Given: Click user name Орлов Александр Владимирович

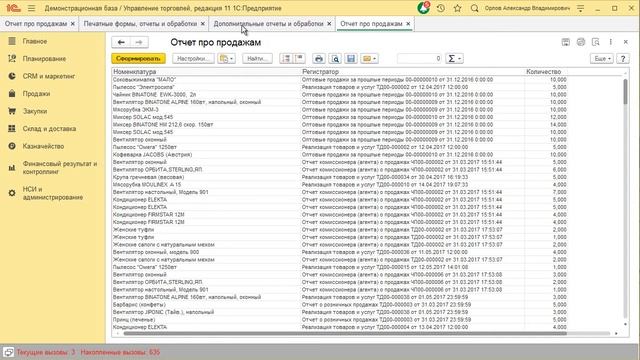Looking at the screenshot, I should pyautogui.click(x=527, y=8).
